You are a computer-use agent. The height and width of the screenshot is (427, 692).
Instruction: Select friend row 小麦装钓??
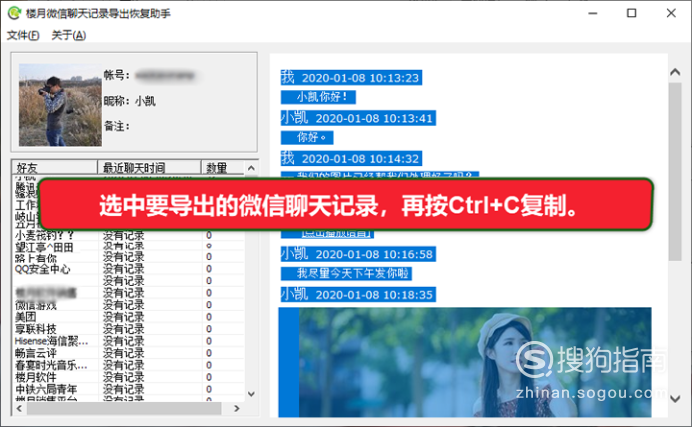(128, 236)
